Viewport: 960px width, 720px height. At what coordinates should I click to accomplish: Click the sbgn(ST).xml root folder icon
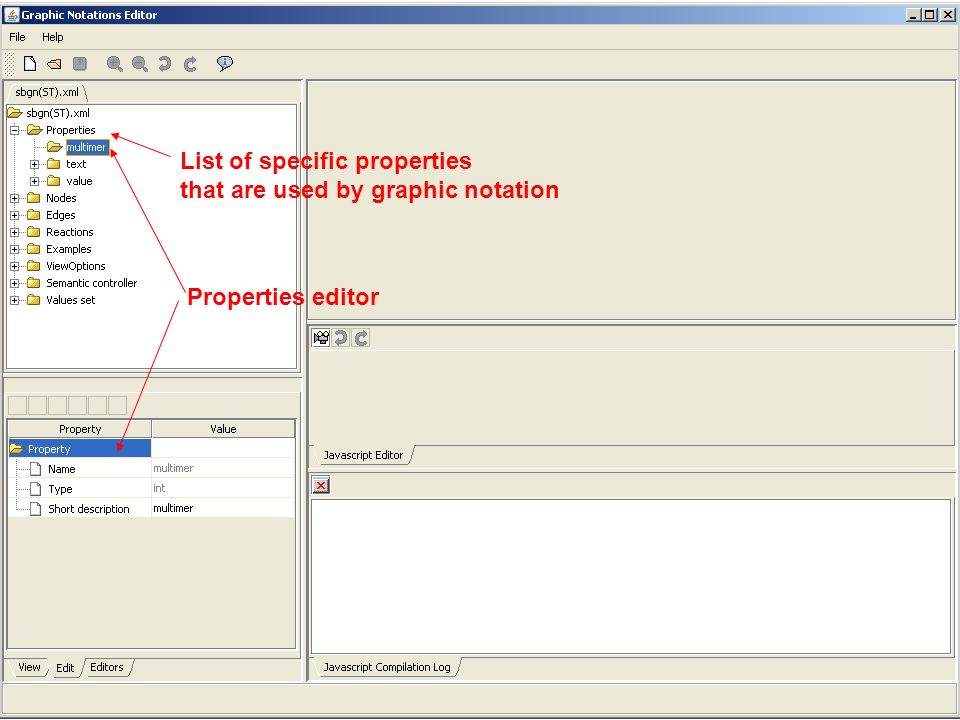[x=15, y=113]
